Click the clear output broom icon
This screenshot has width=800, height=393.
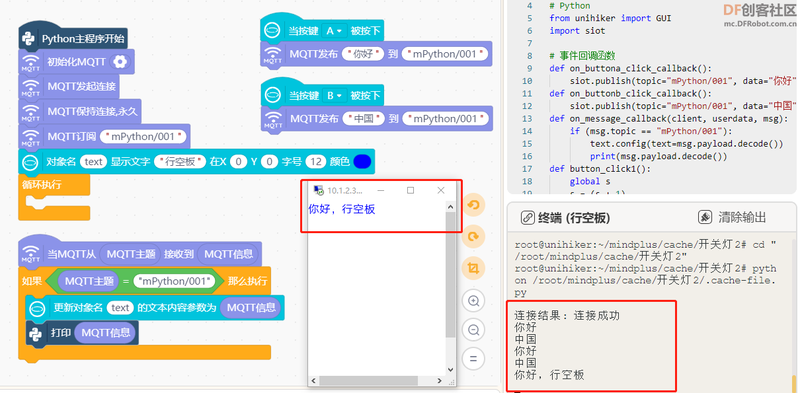coord(705,217)
